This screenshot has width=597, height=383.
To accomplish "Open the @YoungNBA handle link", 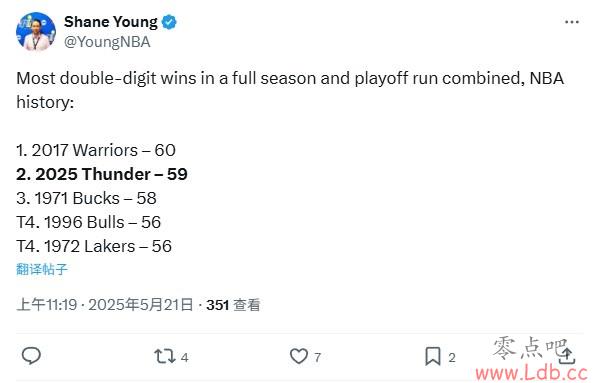I will pos(107,42).
